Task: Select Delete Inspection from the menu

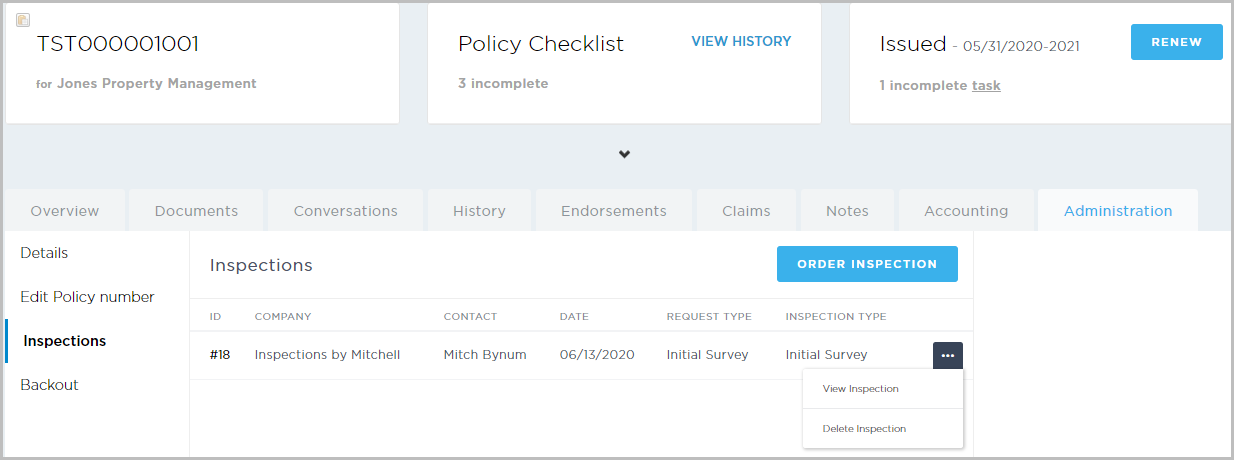Action: pyautogui.click(x=864, y=429)
